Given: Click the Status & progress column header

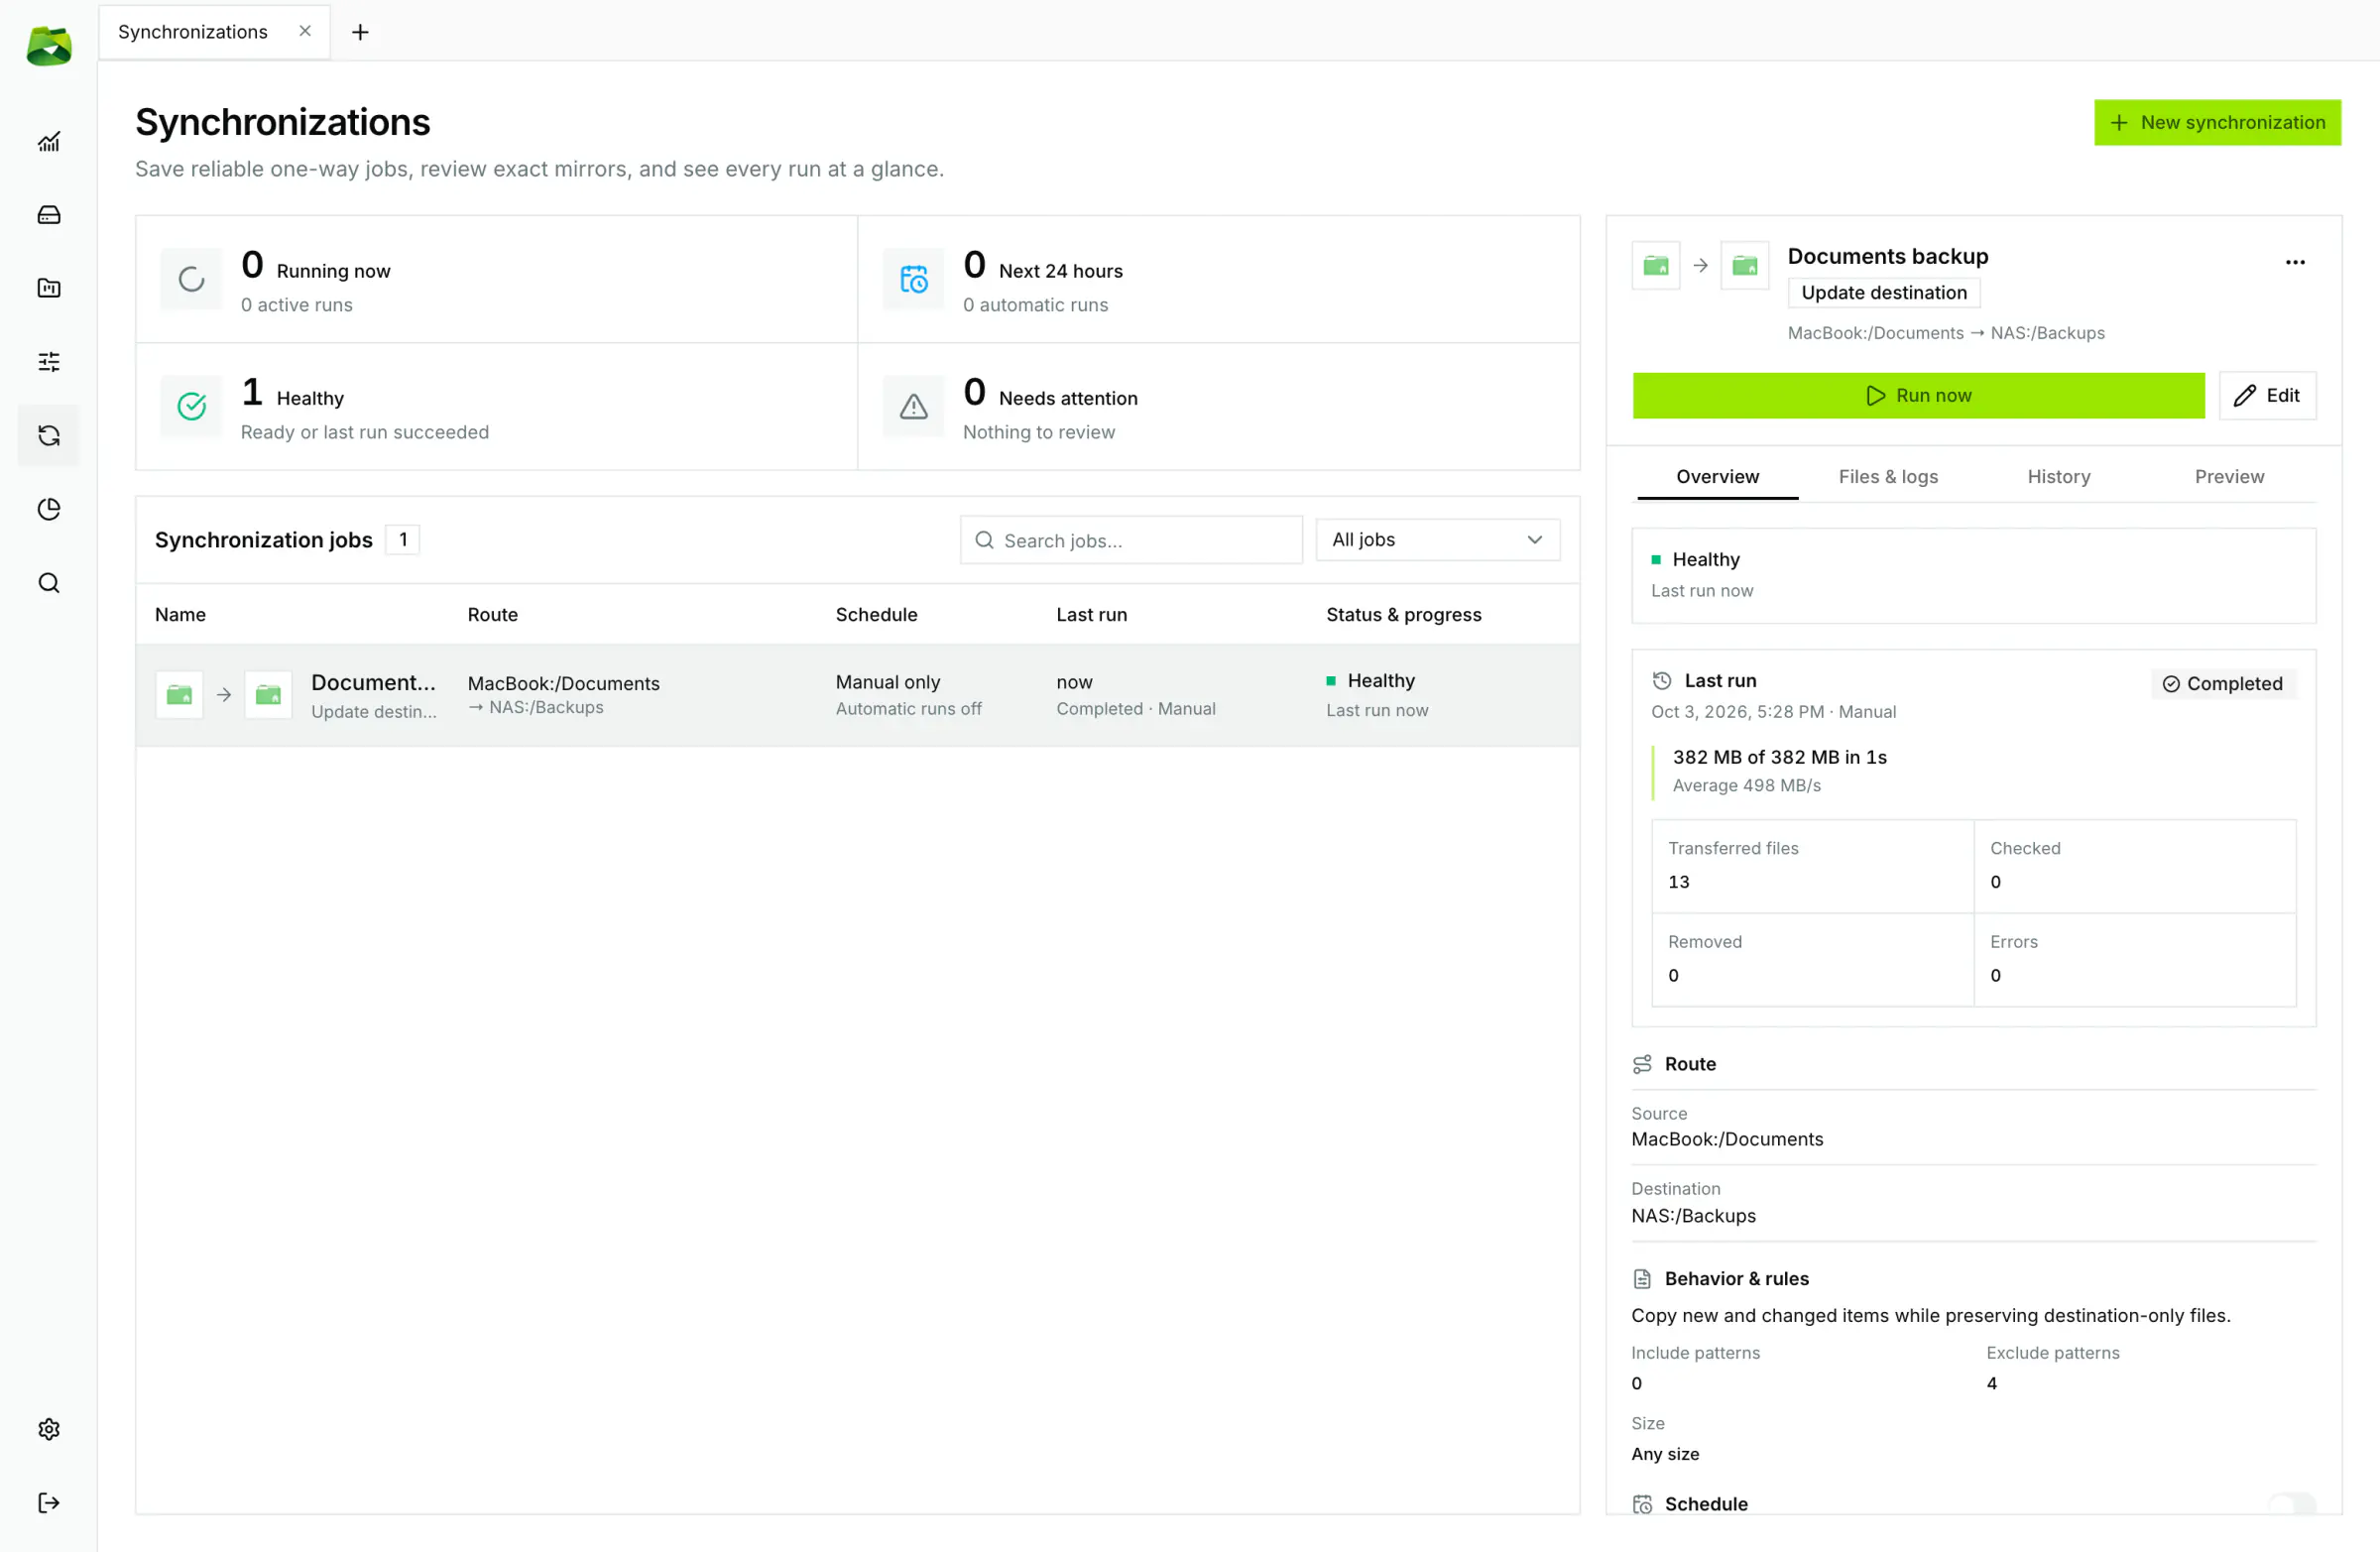Looking at the screenshot, I should (1403, 615).
